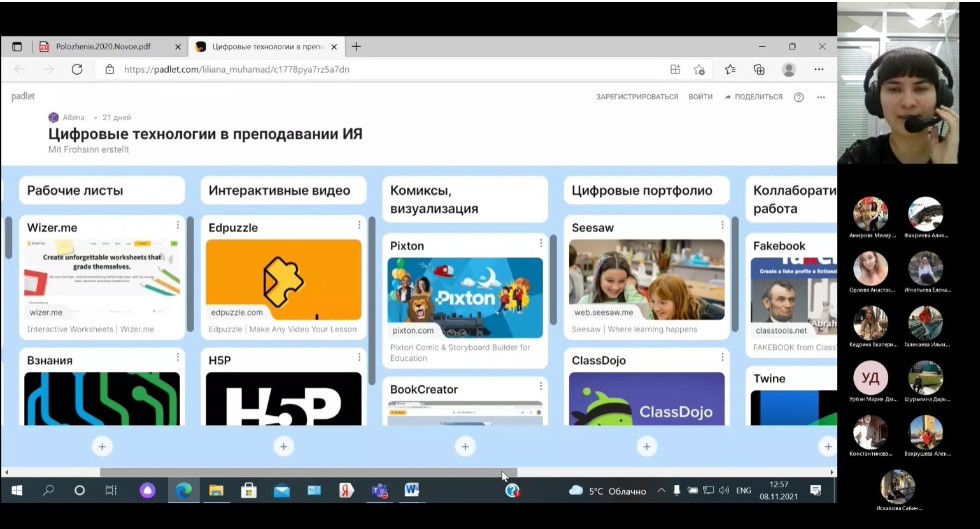Click the apps grid icon in address bar

coord(675,69)
